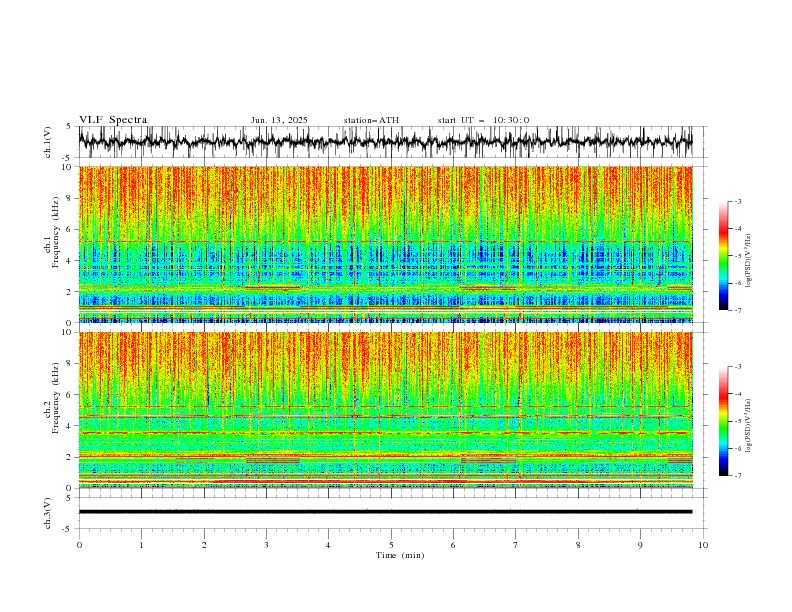Click time axis tick label "3"
This screenshot has height=612, width=792.
(266, 545)
